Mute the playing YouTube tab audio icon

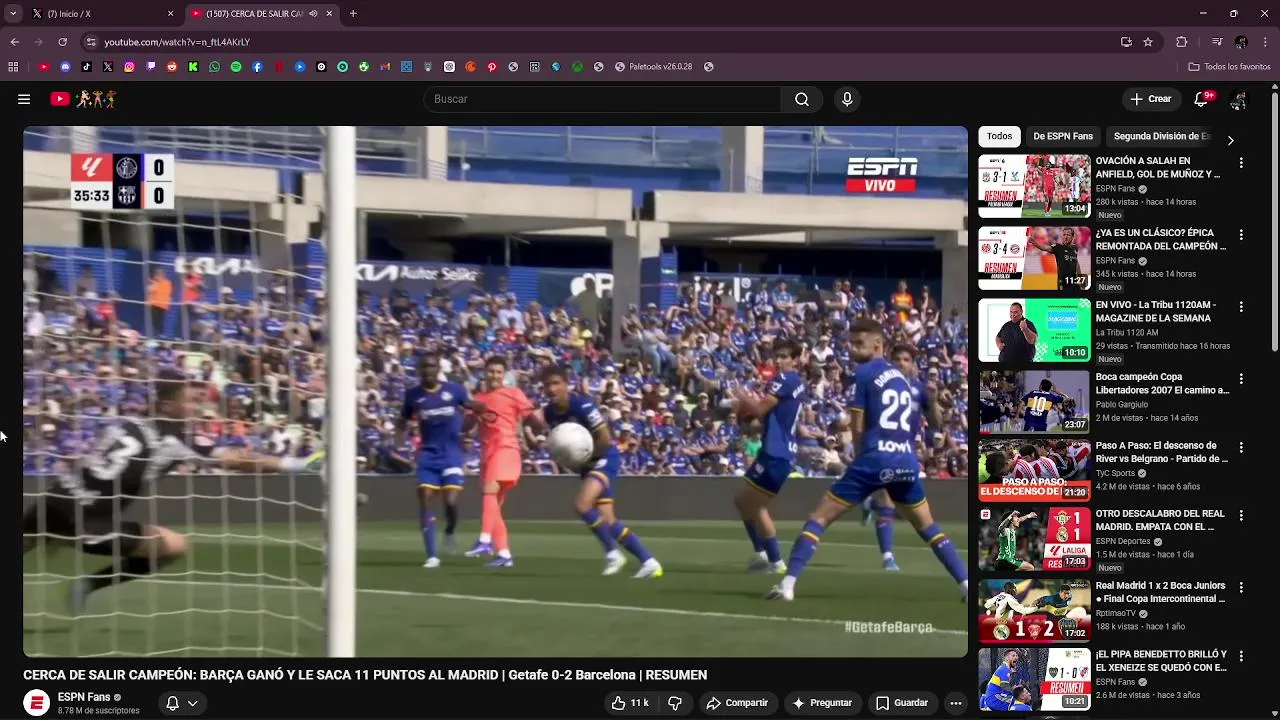(x=314, y=14)
